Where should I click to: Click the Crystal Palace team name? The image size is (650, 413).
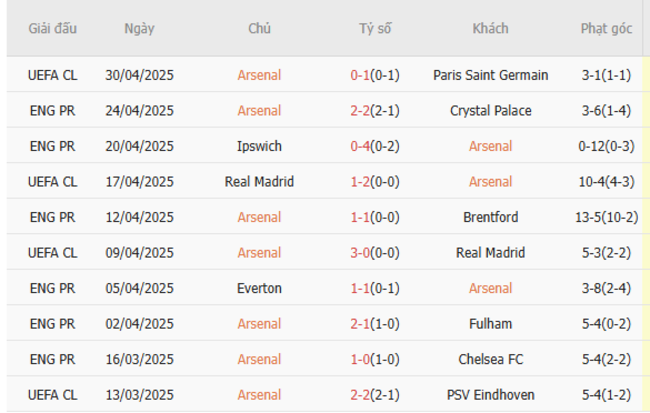pyautogui.click(x=490, y=111)
